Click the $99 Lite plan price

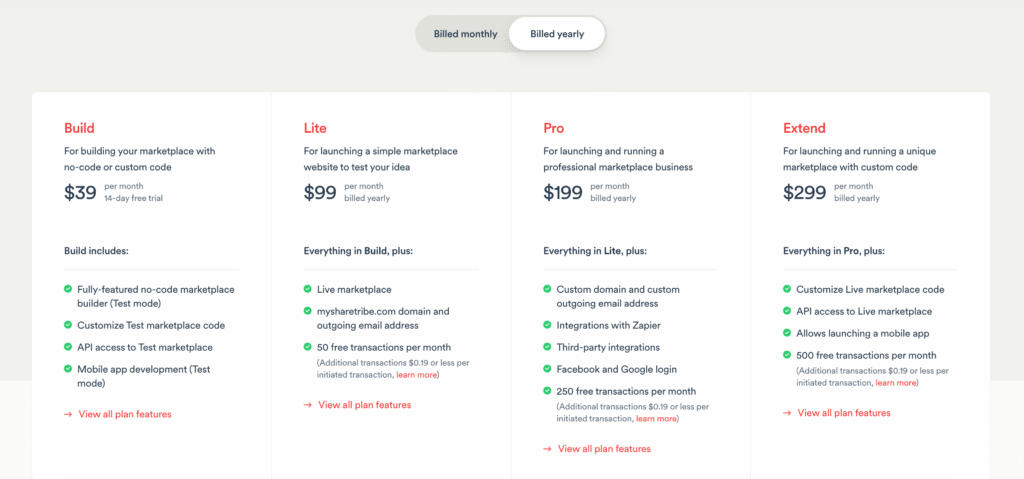tap(320, 193)
